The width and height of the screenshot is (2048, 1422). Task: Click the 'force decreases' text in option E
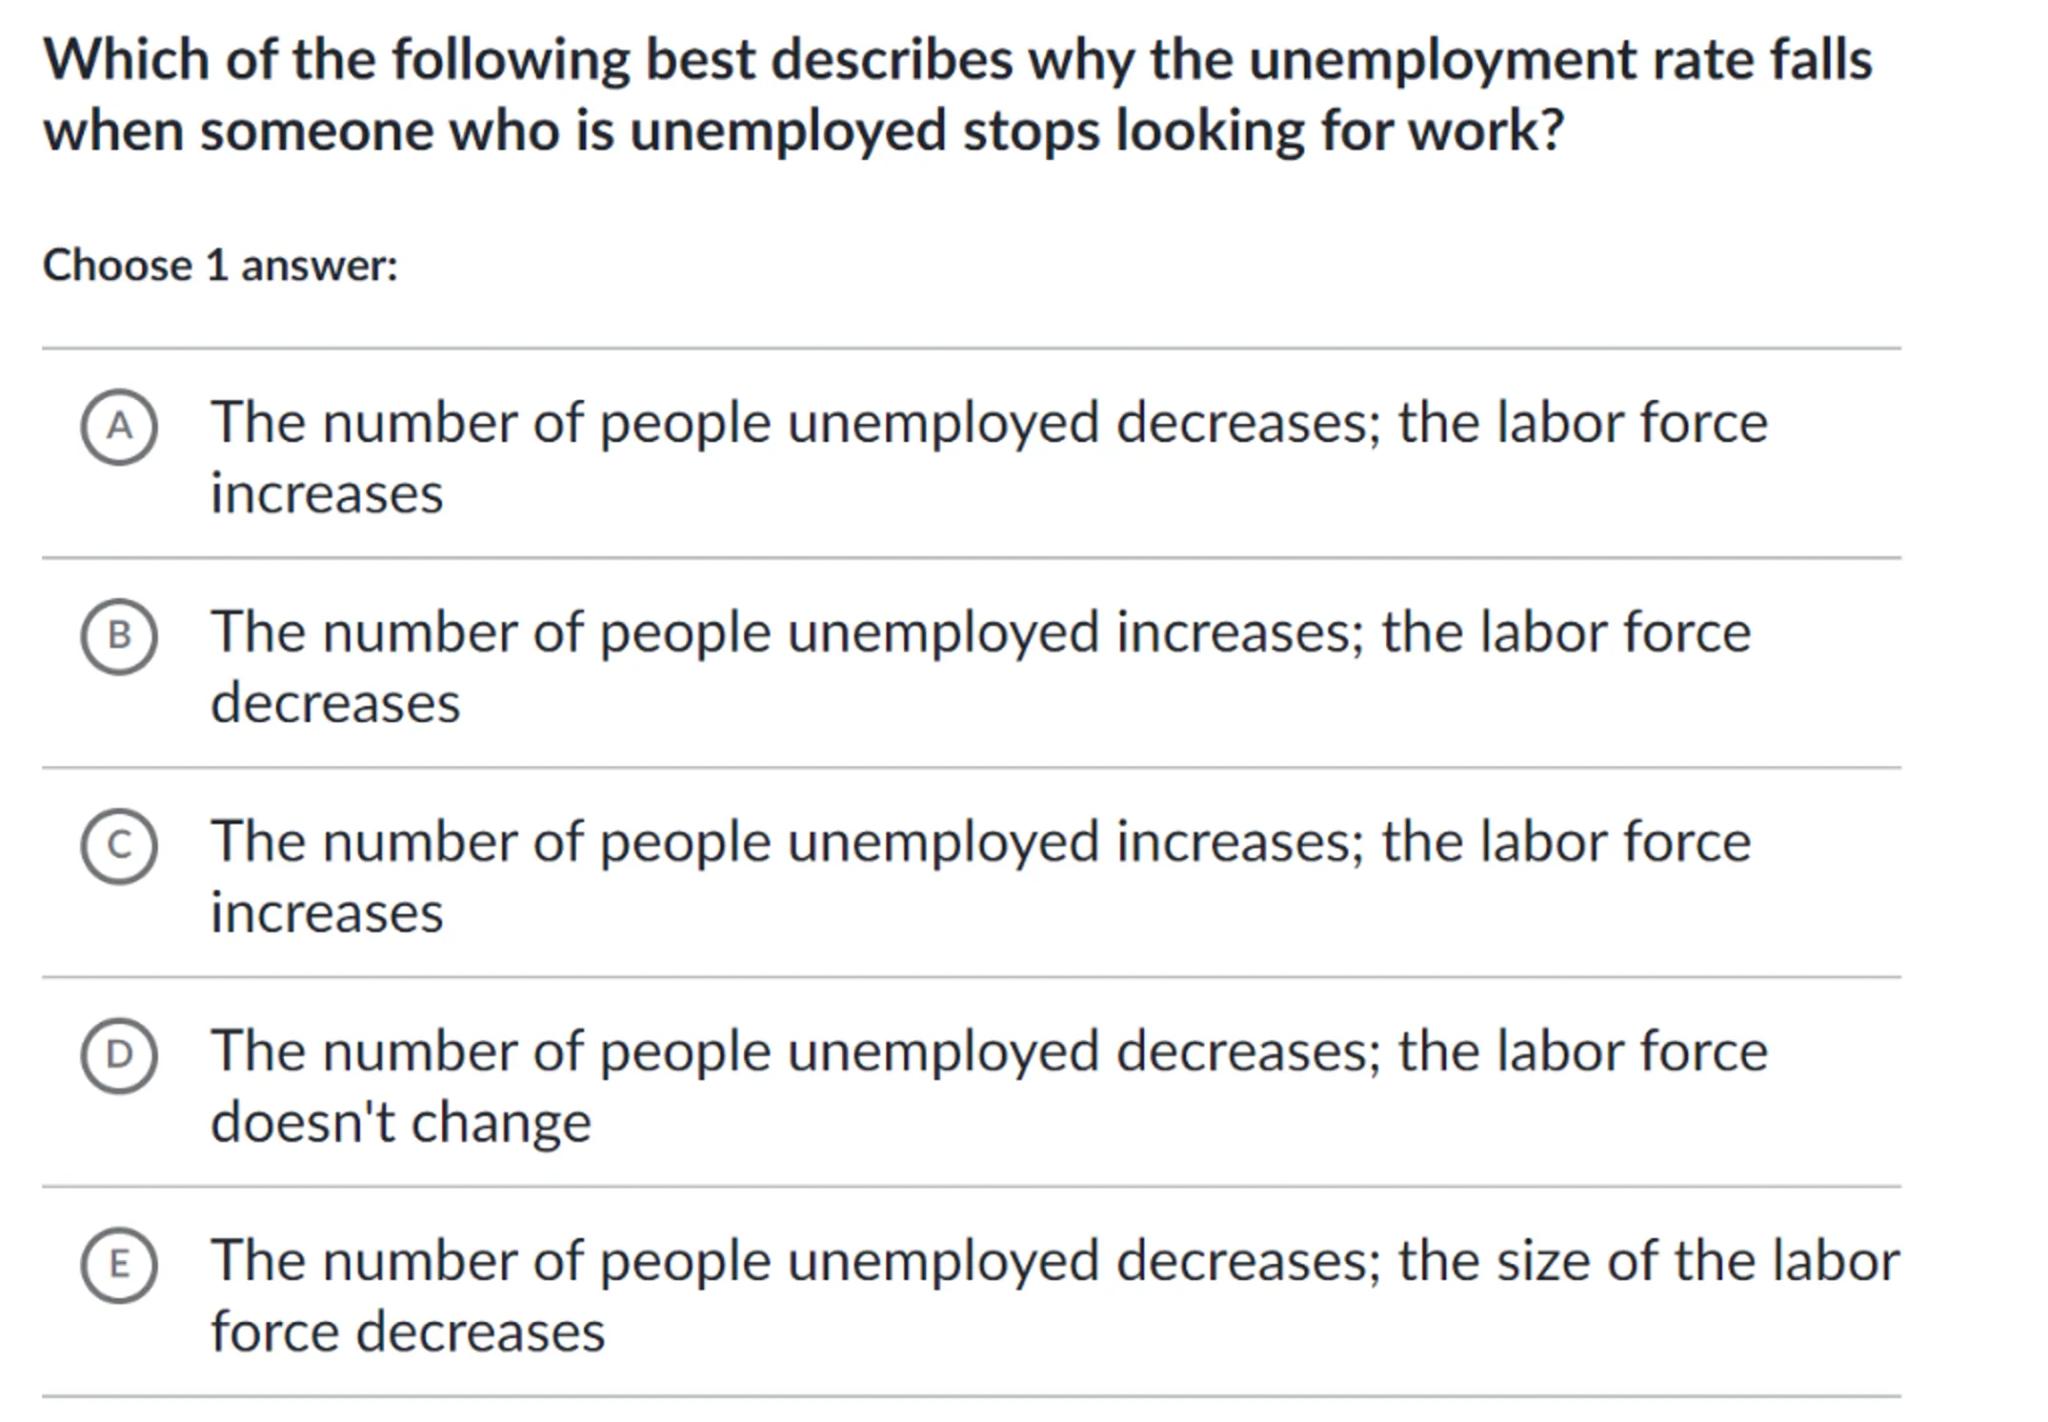[408, 1332]
